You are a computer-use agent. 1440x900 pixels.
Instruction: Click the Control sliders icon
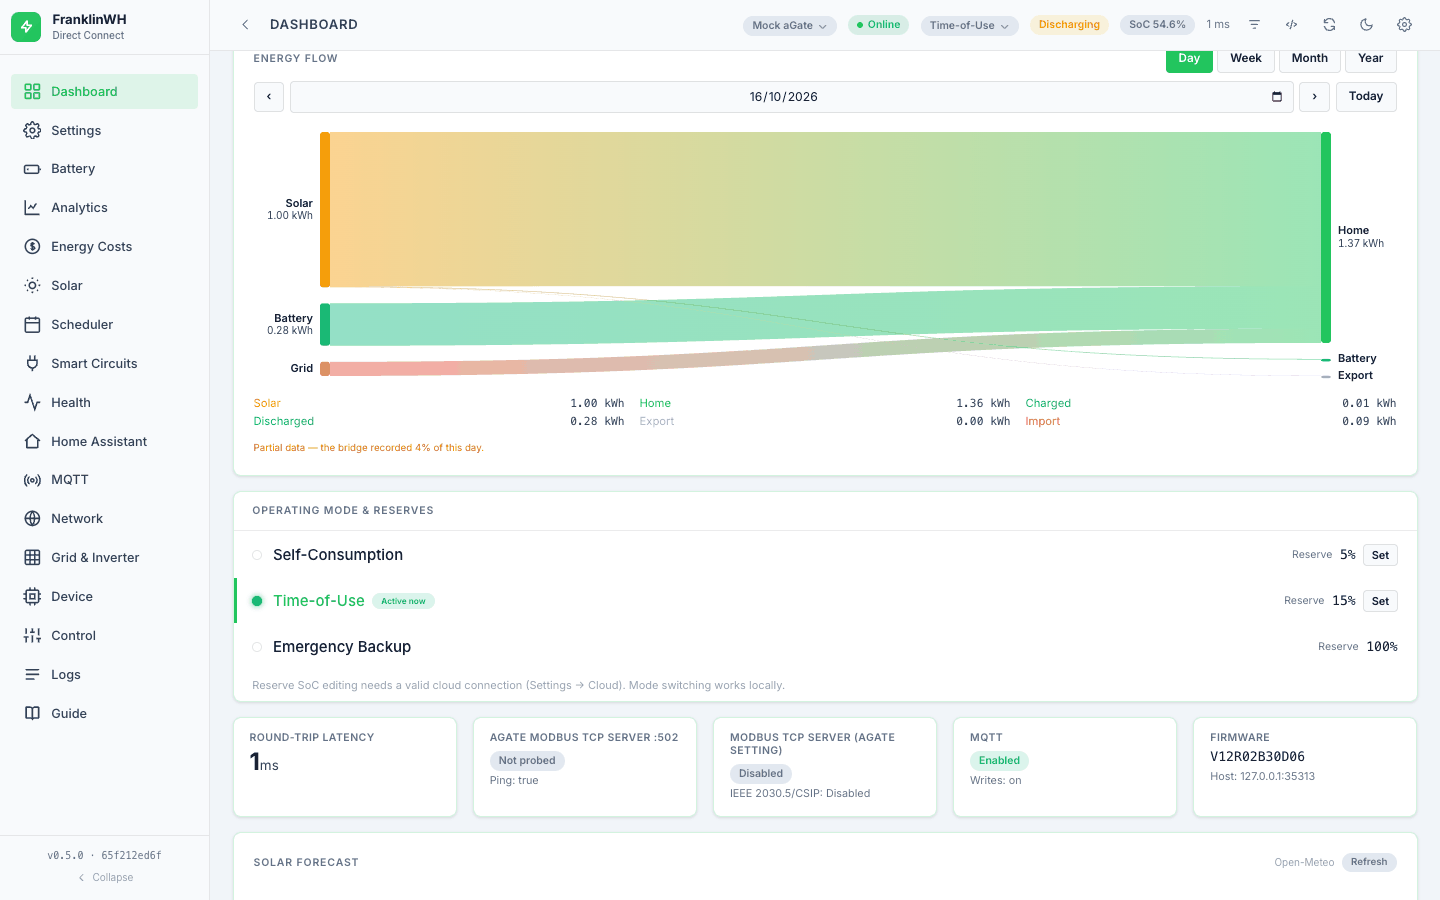point(32,636)
